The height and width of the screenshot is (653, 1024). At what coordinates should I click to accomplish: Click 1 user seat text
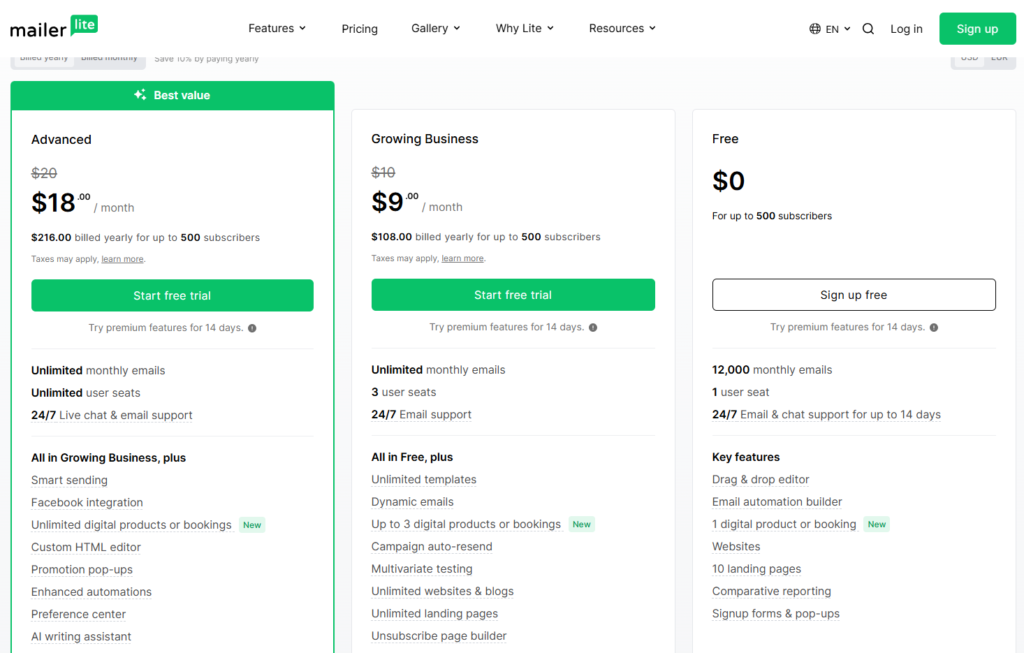[741, 392]
